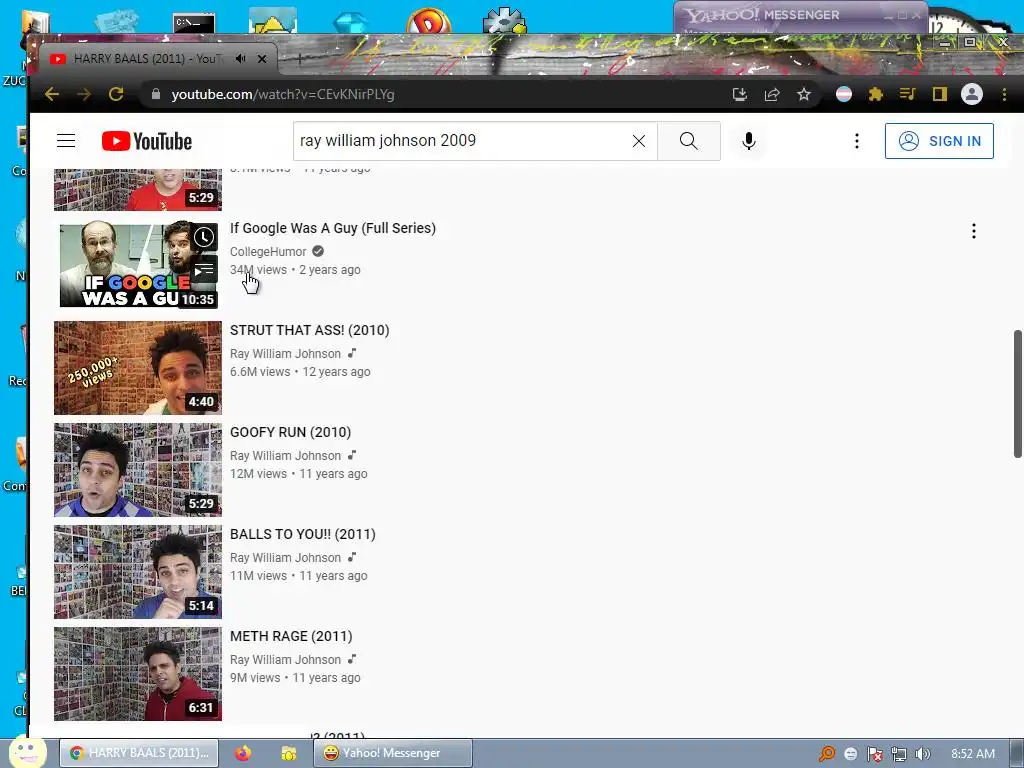Open Chrome extensions puzzle icon
Screen dimensions: 1024x768
876,95
